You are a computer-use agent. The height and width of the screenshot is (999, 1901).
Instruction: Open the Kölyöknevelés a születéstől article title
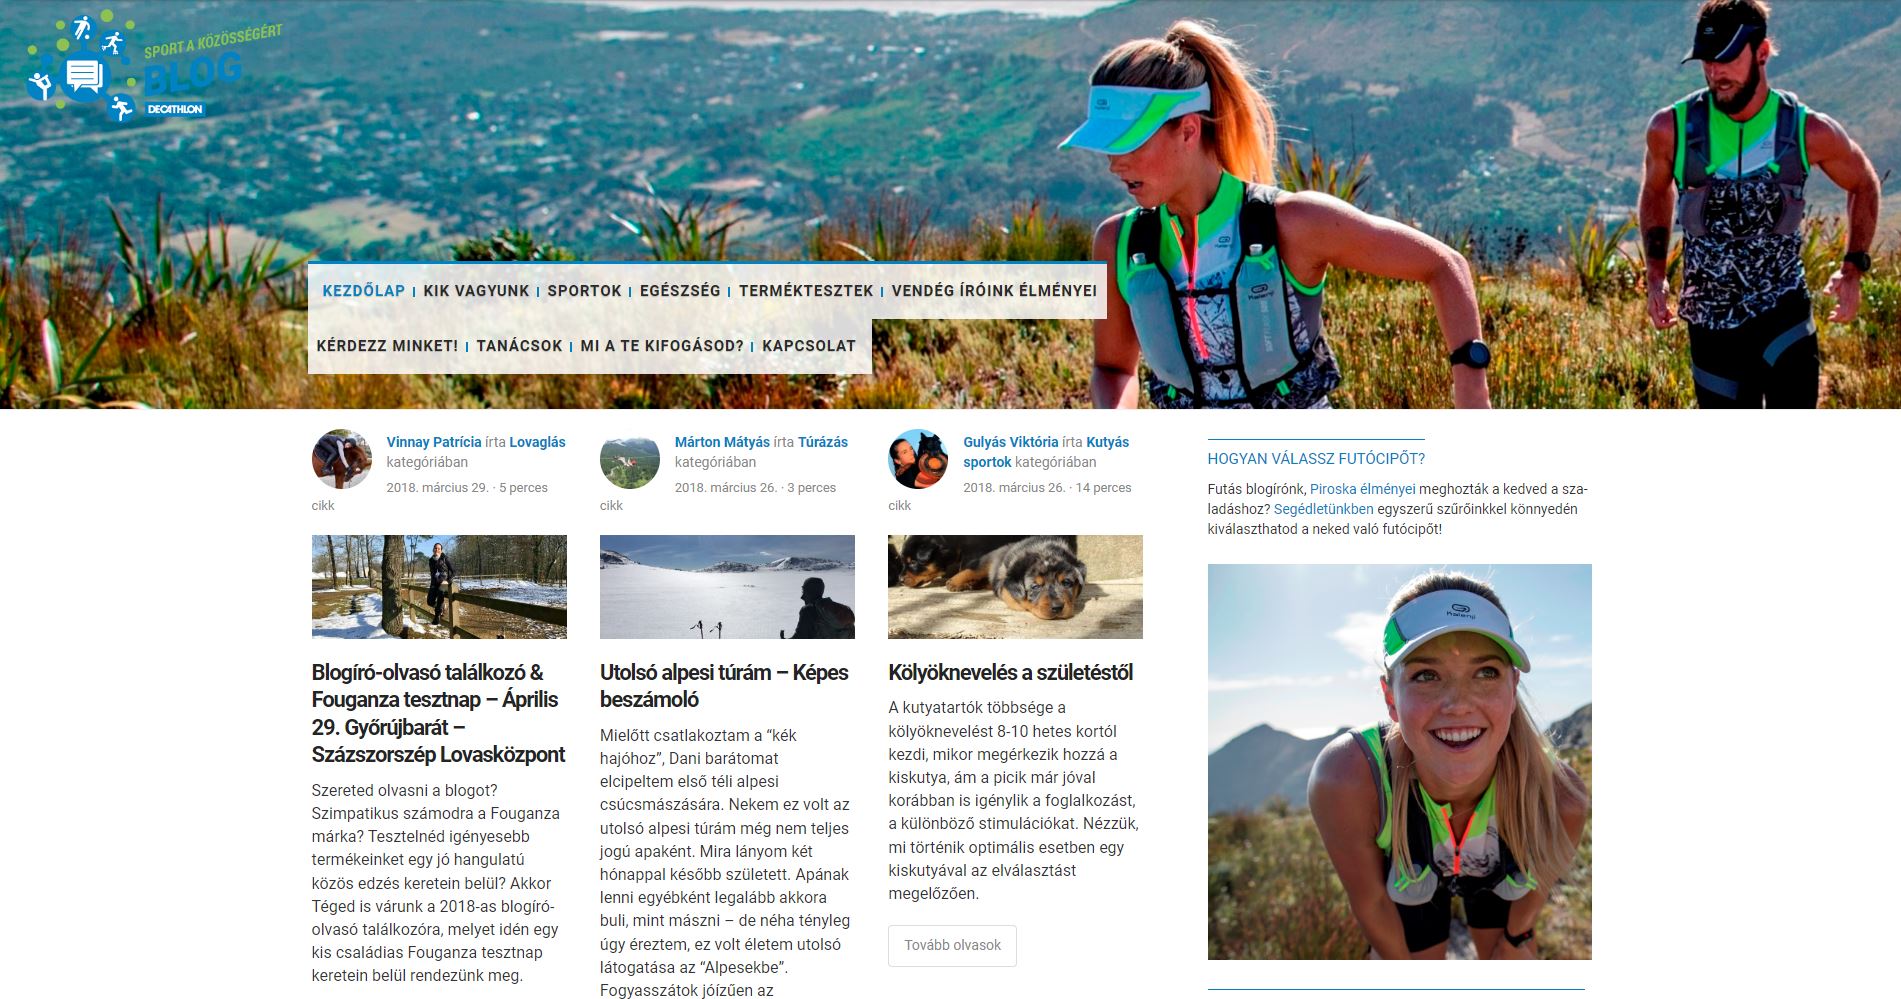point(1010,672)
